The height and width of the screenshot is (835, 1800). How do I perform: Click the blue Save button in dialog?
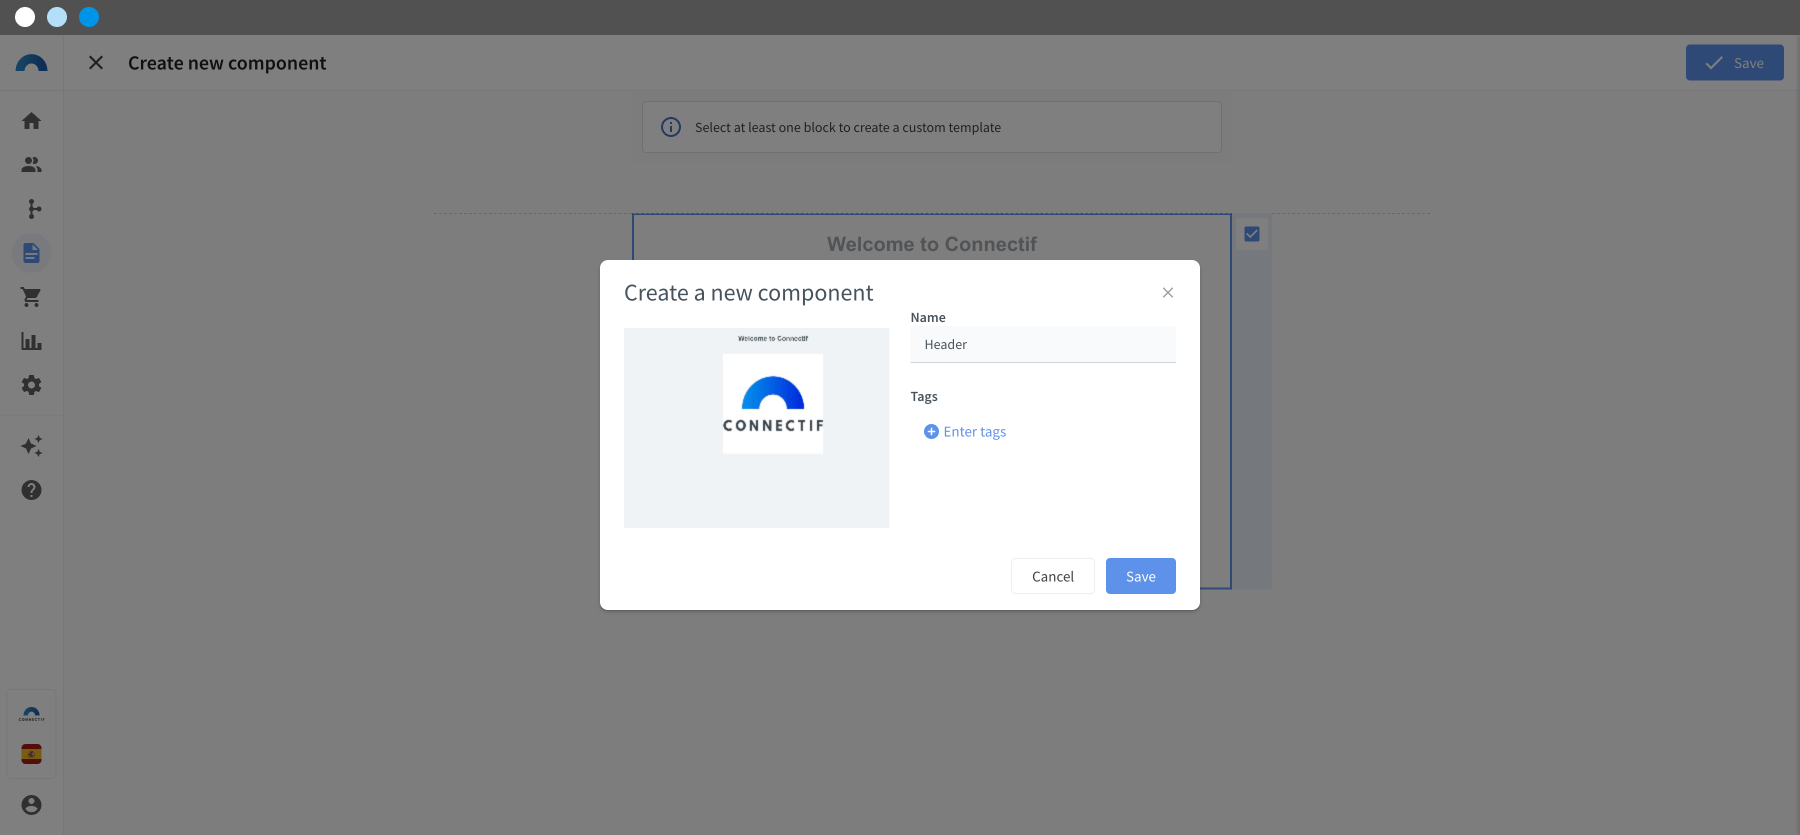(1140, 576)
